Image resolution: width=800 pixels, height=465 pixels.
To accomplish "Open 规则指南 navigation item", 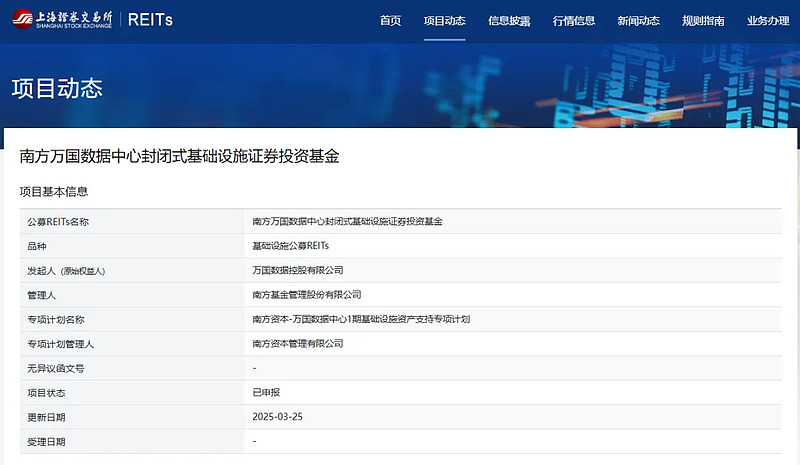I will pos(703,21).
